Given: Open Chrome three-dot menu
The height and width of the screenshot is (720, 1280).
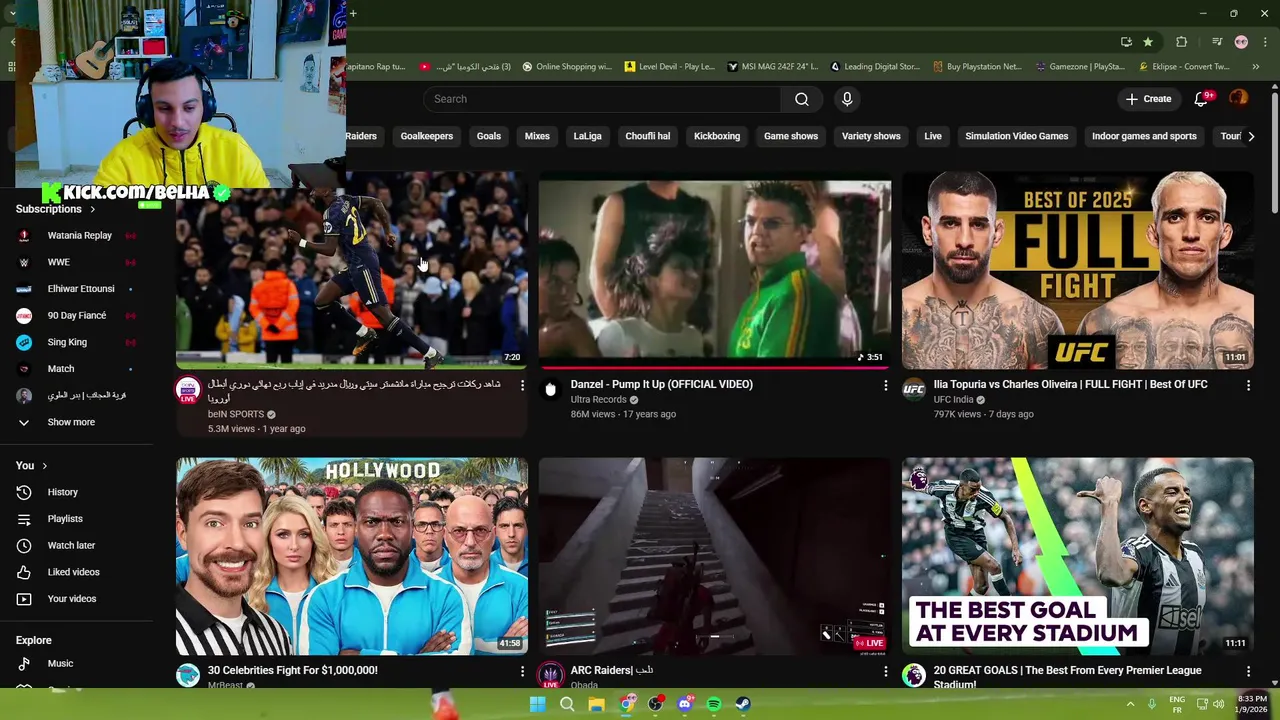Looking at the screenshot, I should tap(1265, 42).
